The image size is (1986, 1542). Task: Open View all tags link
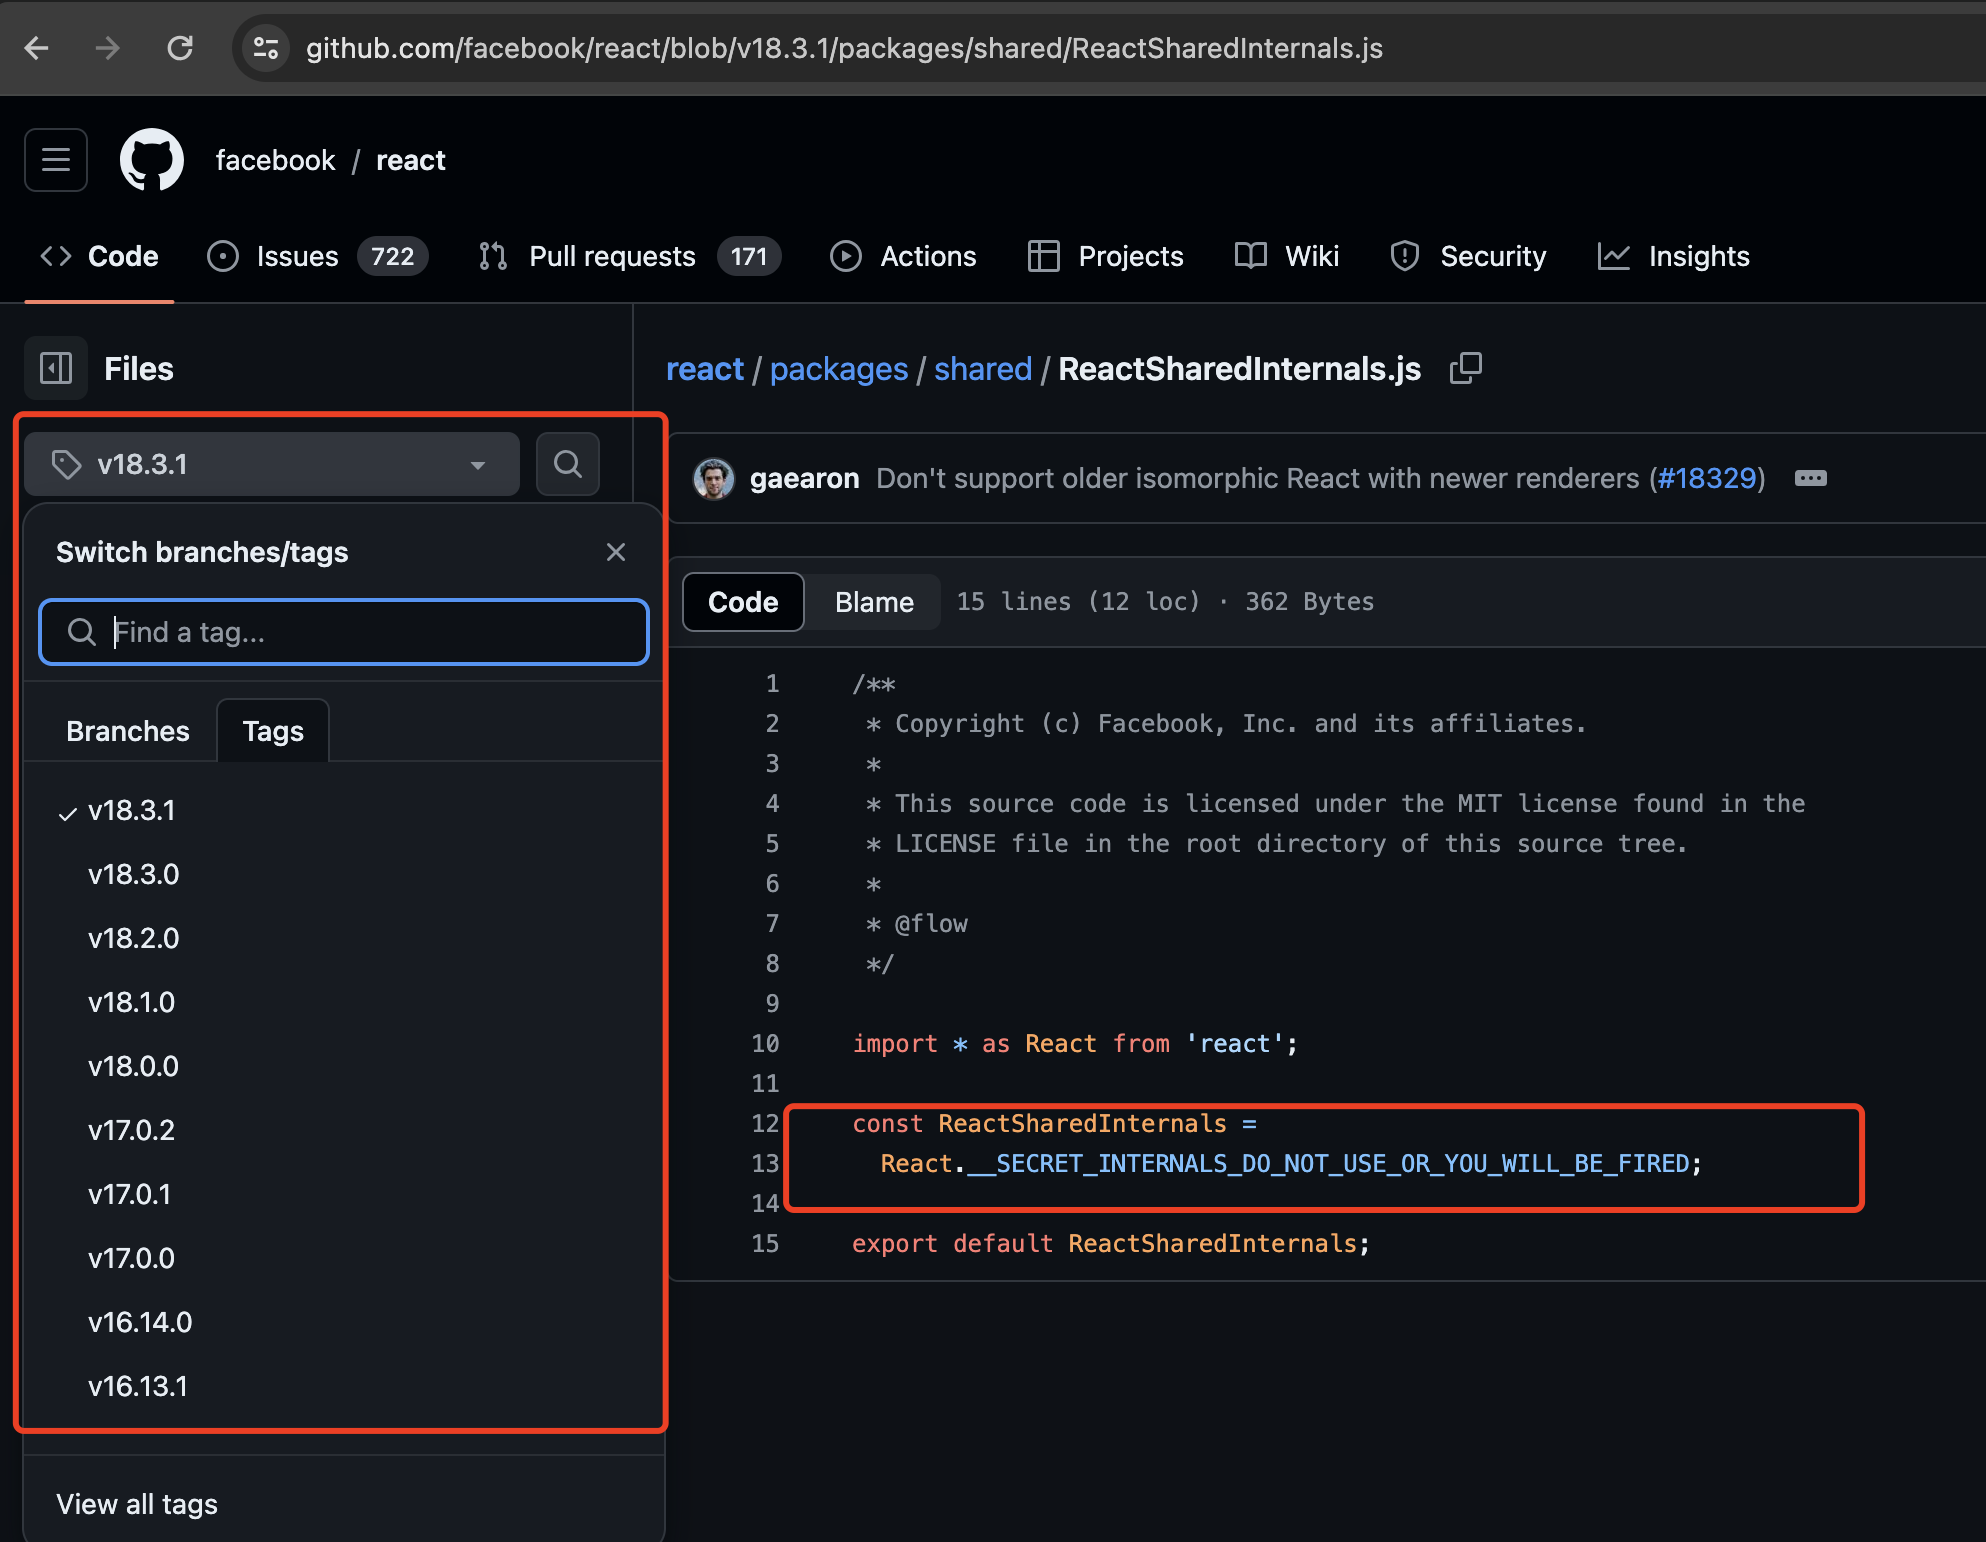[x=137, y=1504]
